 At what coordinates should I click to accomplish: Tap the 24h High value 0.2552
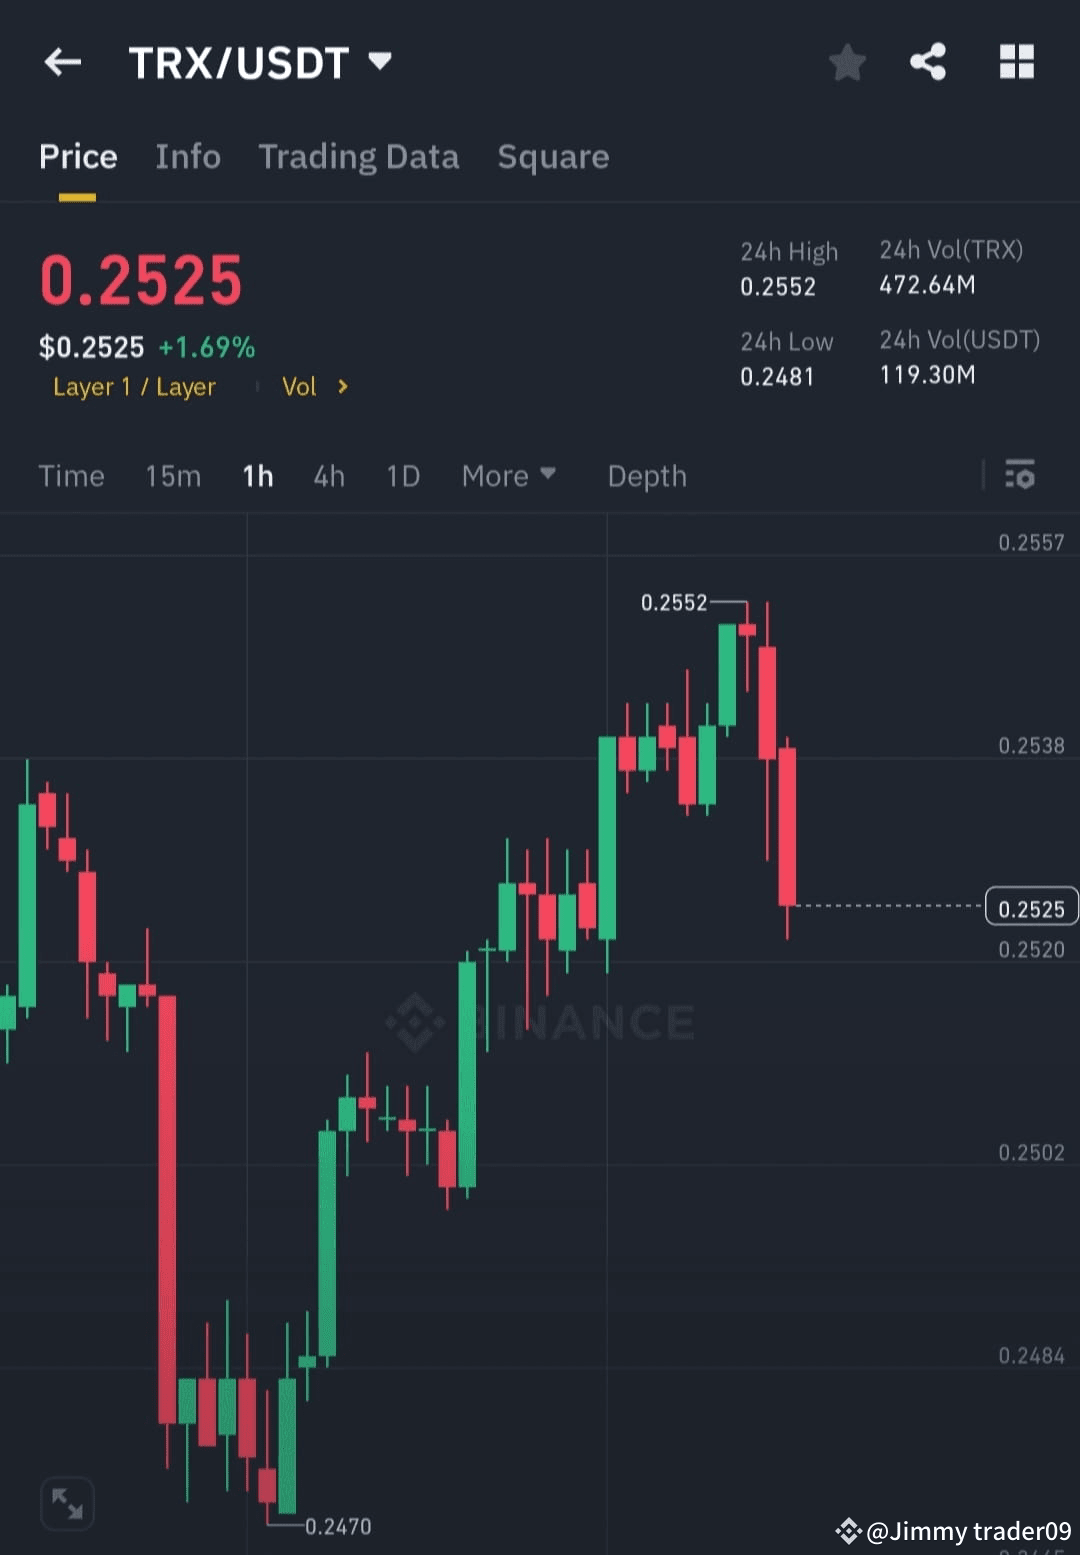(778, 286)
